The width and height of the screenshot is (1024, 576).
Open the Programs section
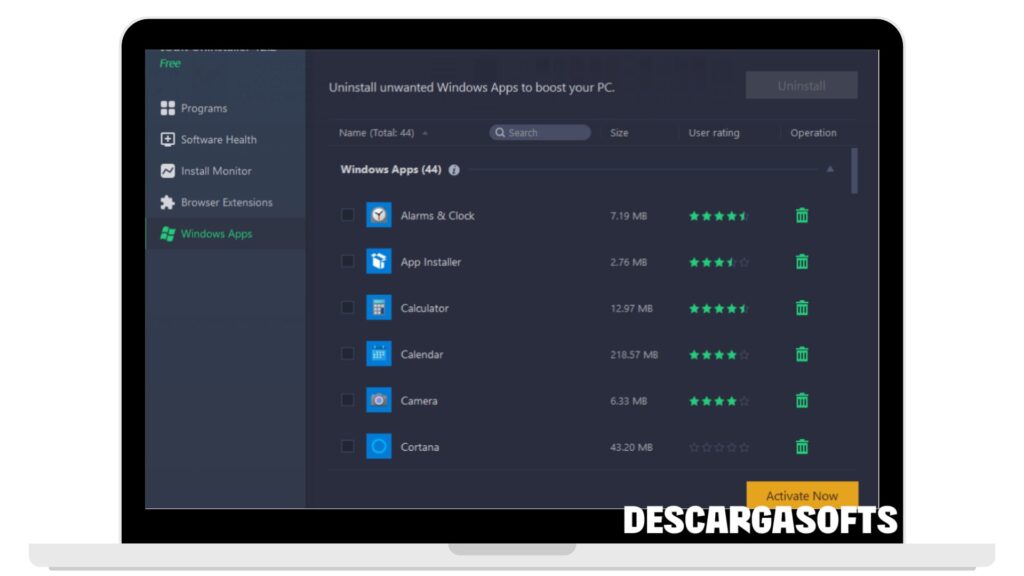(204, 108)
